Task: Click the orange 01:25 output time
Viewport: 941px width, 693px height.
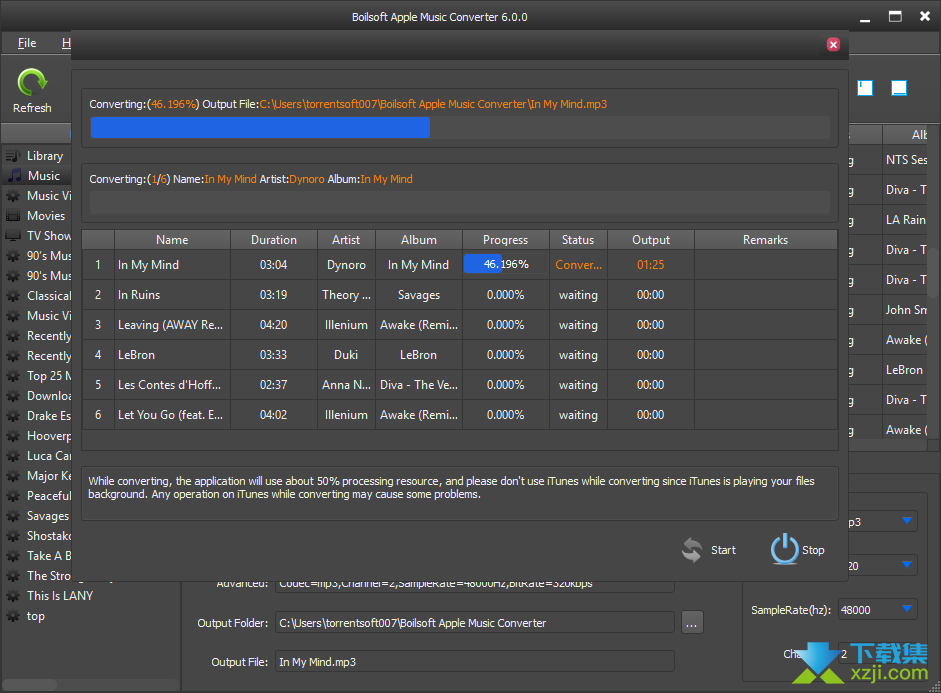Action: pyautogui.click(x=651, y=265)
